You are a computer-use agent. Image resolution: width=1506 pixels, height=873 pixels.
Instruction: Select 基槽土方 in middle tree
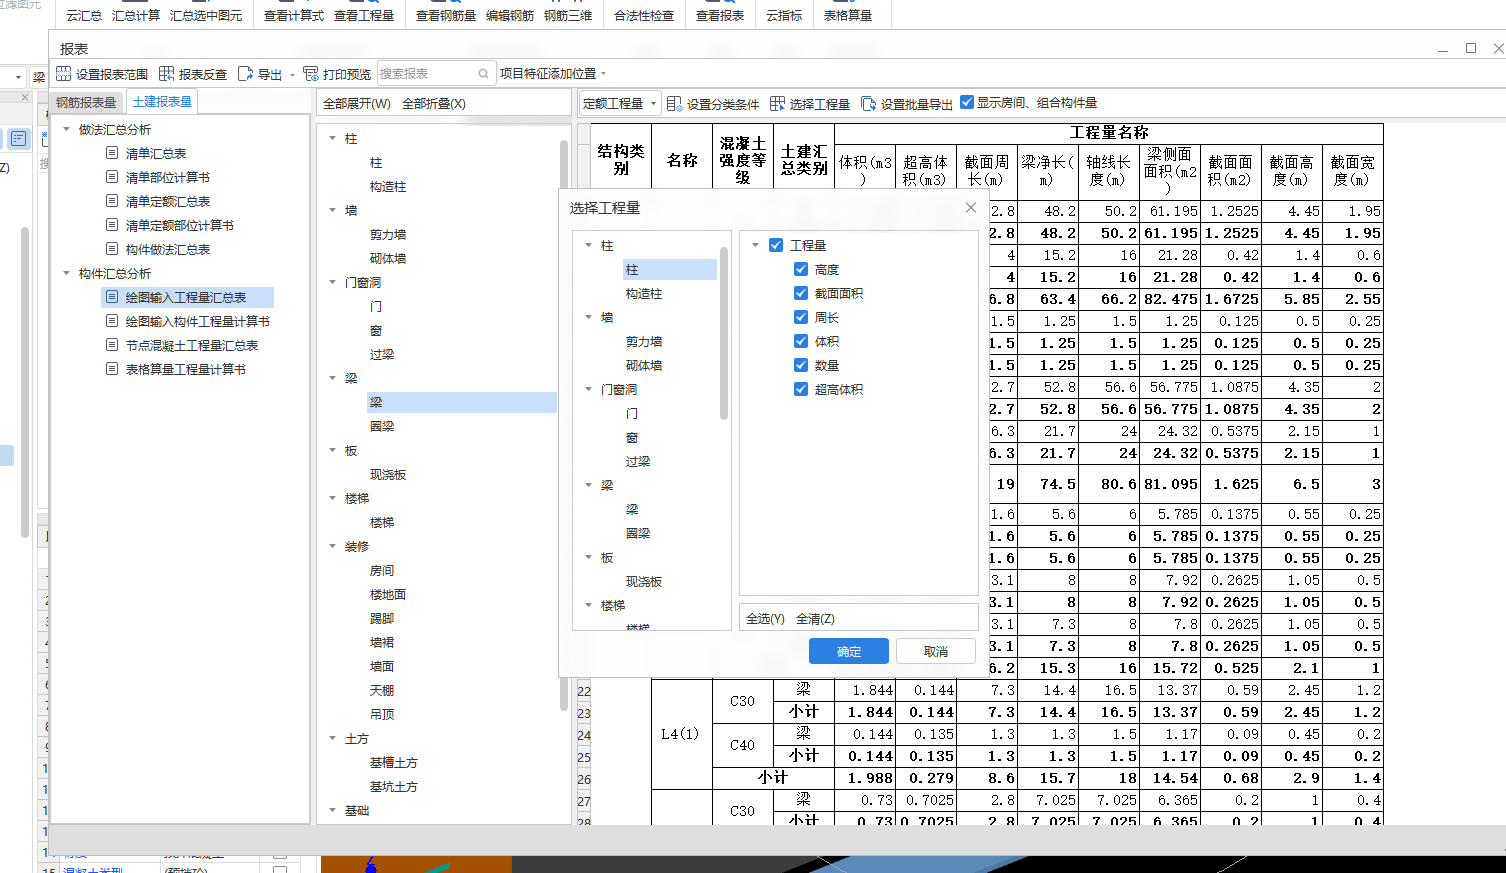pos(394,762)
